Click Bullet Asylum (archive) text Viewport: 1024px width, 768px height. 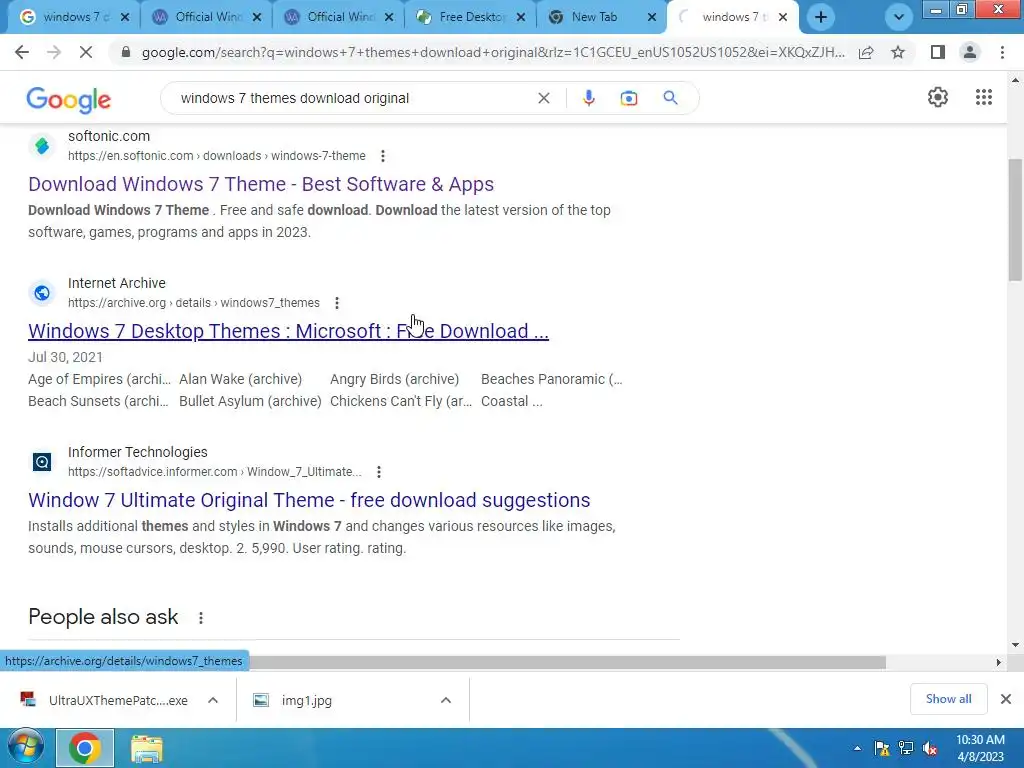(x=250, y=401)
